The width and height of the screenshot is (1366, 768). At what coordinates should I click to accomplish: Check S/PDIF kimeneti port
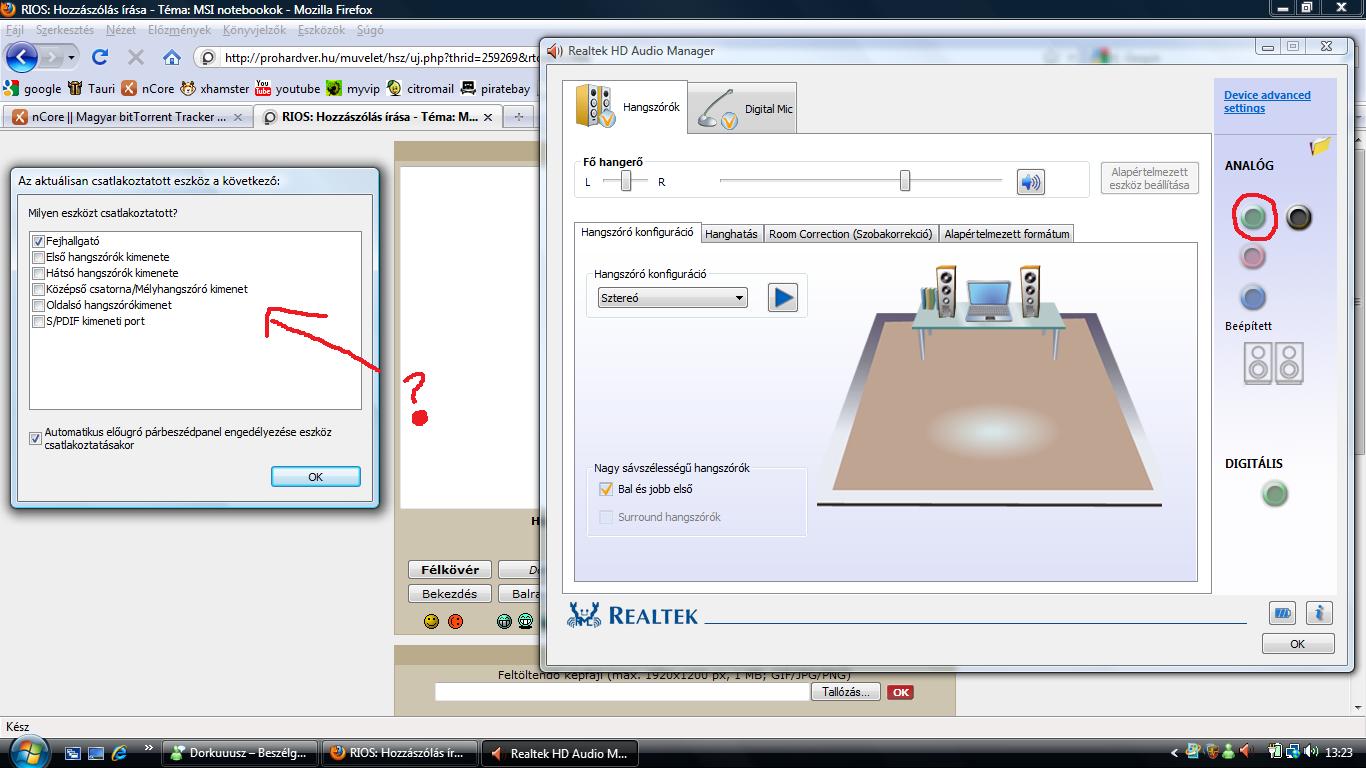coord(38,321)
